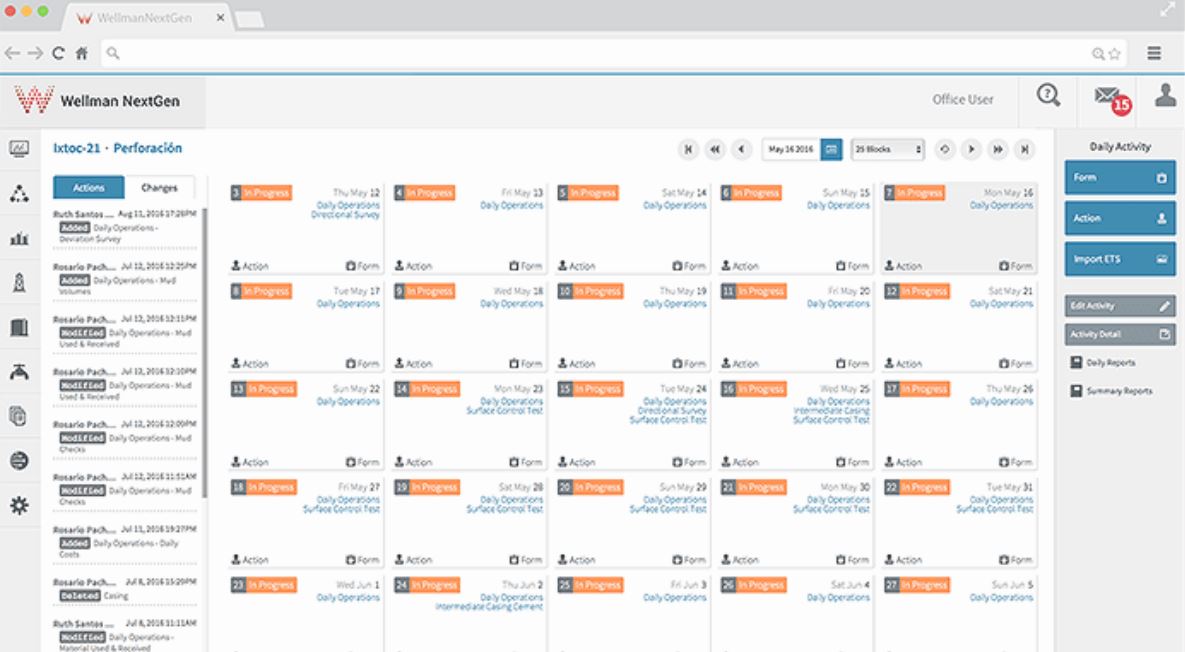Image resolution: width=1185 pixels, height=652 pixels.
Task: Click the Wellman NextGen logo
Action: point(98,100)
